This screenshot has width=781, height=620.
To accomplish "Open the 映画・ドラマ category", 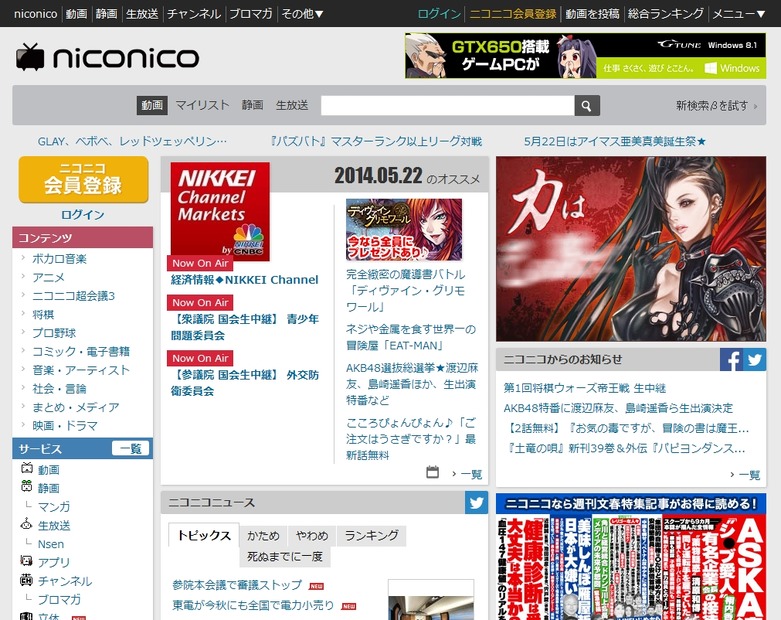I will [x=65, y=426].
